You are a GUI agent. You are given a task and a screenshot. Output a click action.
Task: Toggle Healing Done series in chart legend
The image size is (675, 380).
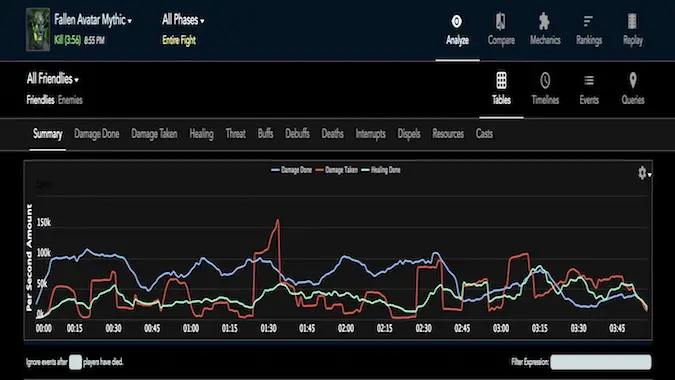pyautogui.click(x=381, y=170)
